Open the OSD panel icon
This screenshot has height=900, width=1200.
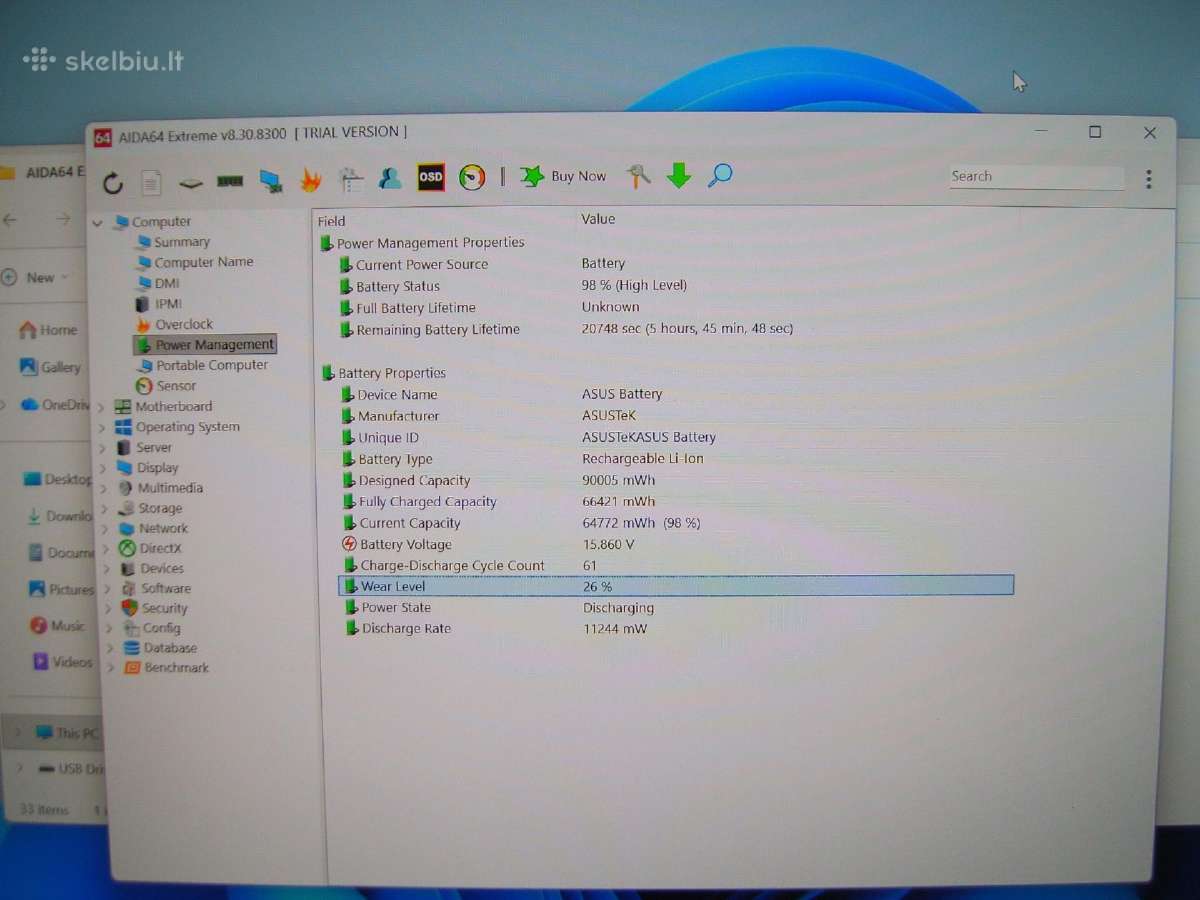[431, 177]
